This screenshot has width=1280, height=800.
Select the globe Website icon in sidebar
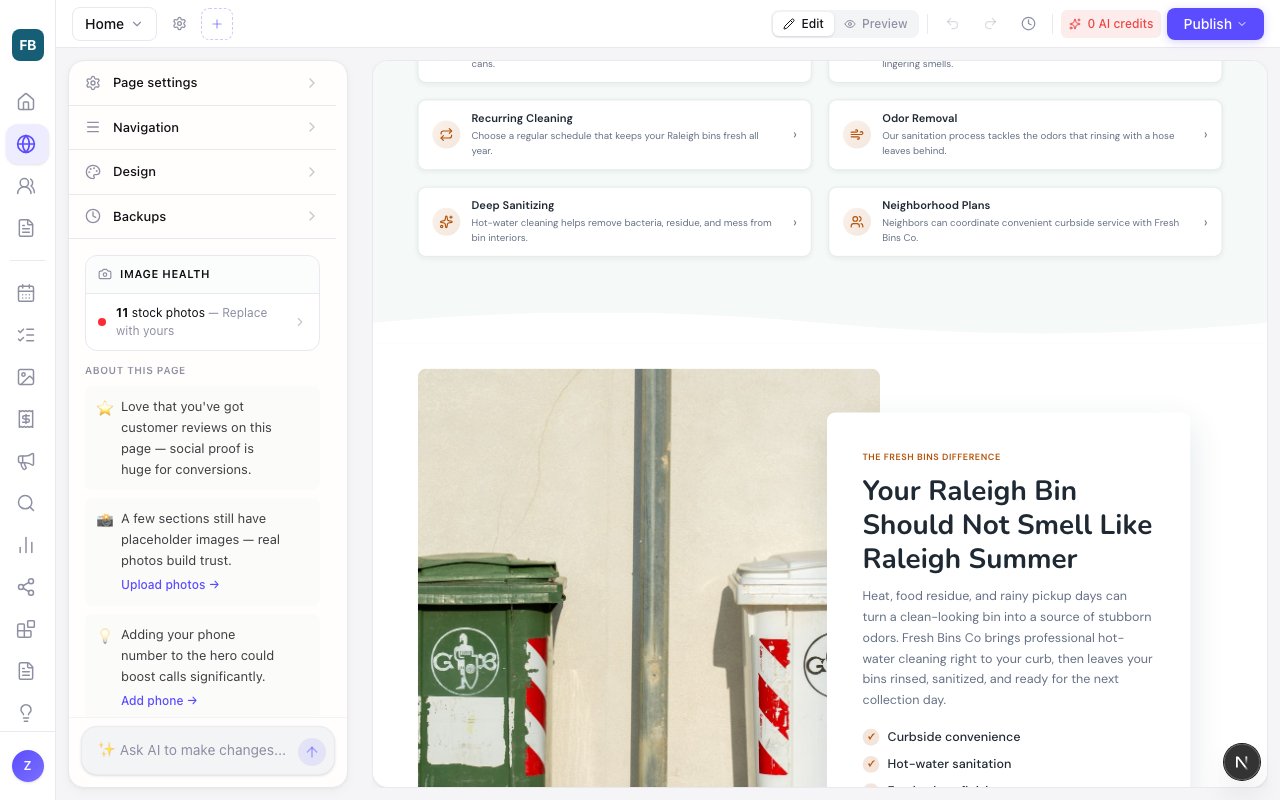coord(27,145)
